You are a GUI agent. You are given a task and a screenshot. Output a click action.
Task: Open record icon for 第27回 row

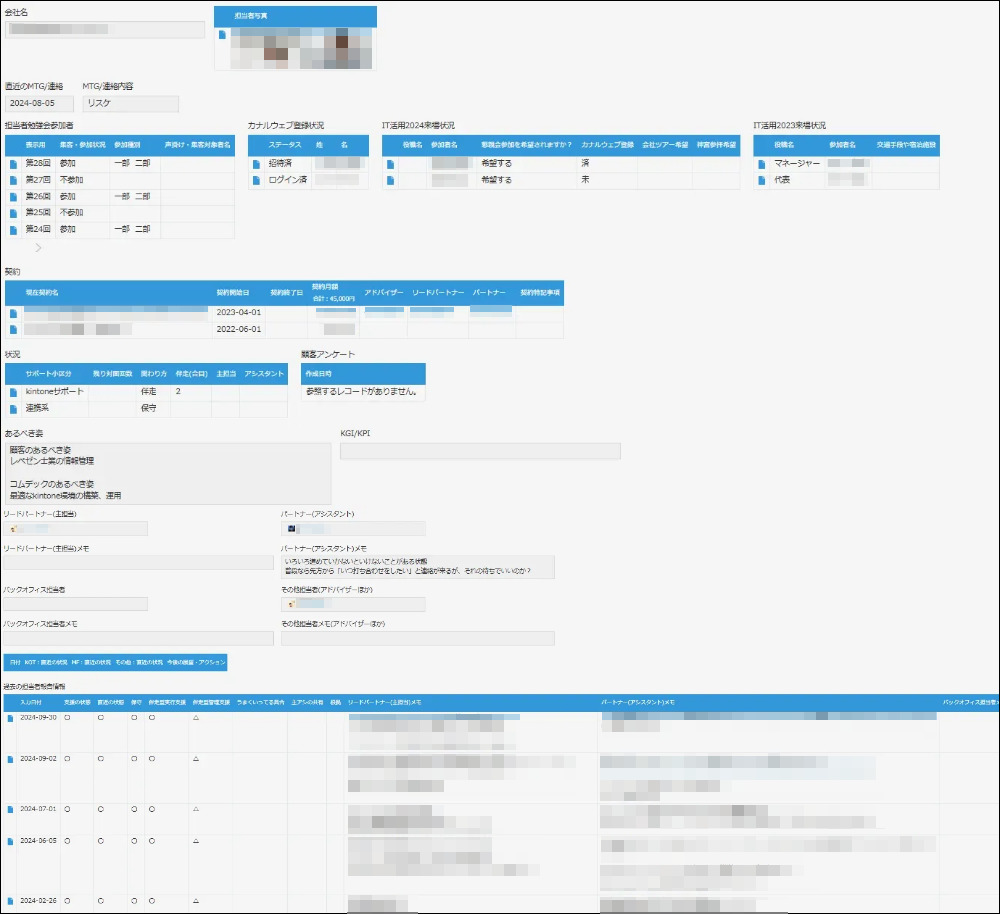13,181
